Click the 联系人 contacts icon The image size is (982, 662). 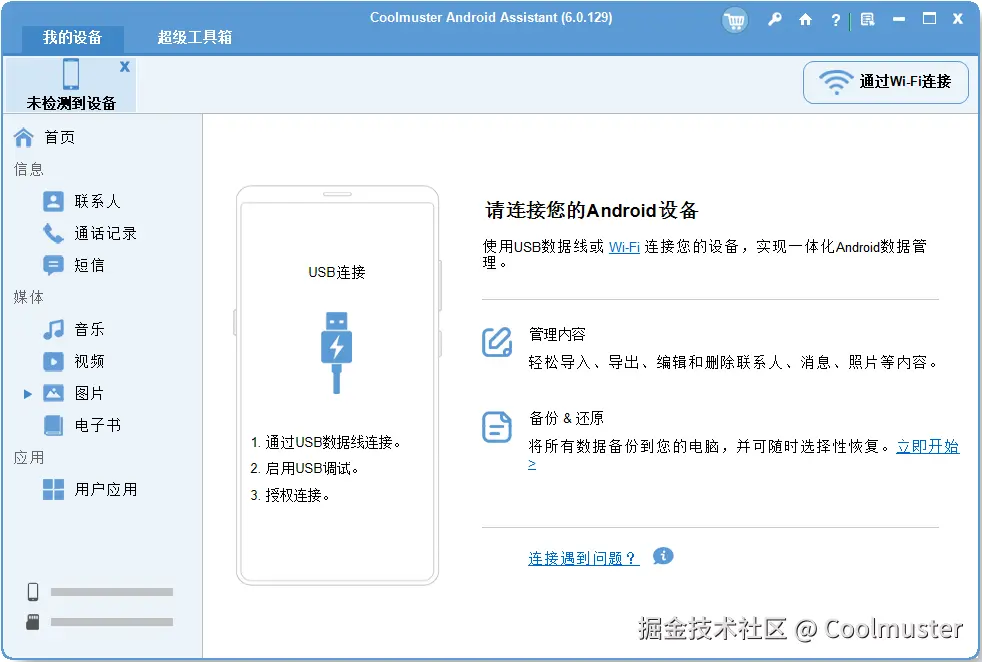pyautogui.click(x=53, y=201)
